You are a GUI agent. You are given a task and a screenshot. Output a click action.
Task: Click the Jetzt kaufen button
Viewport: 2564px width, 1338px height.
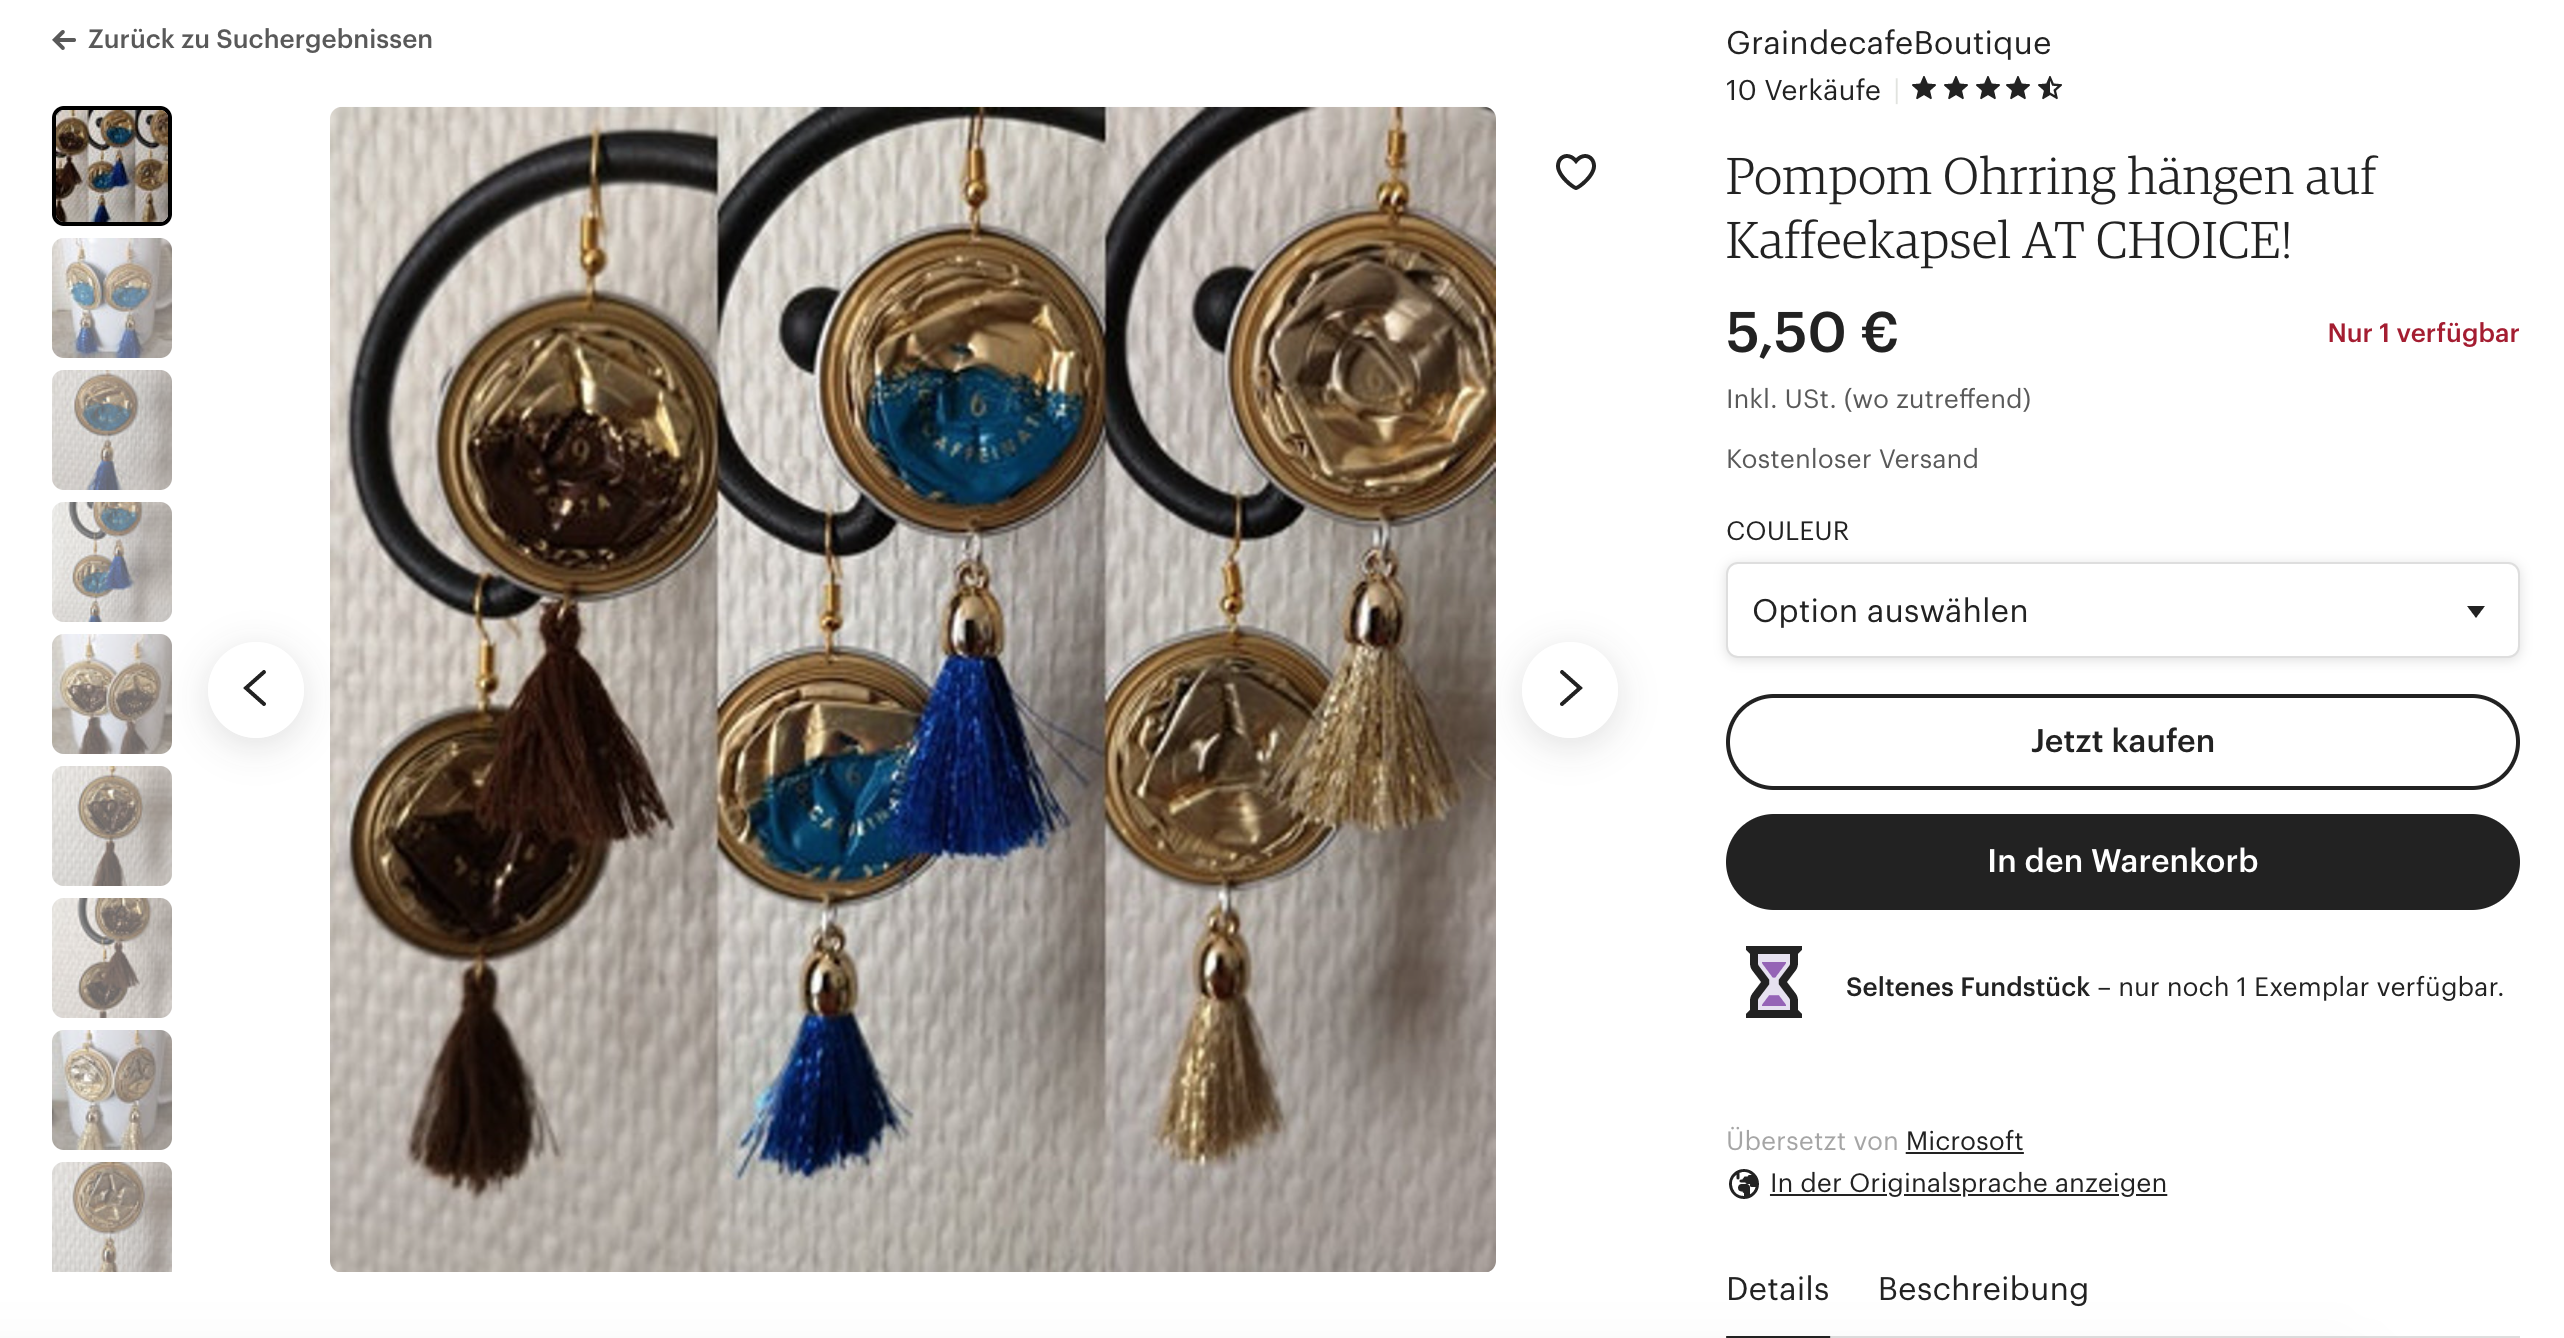click(2122, 741)
